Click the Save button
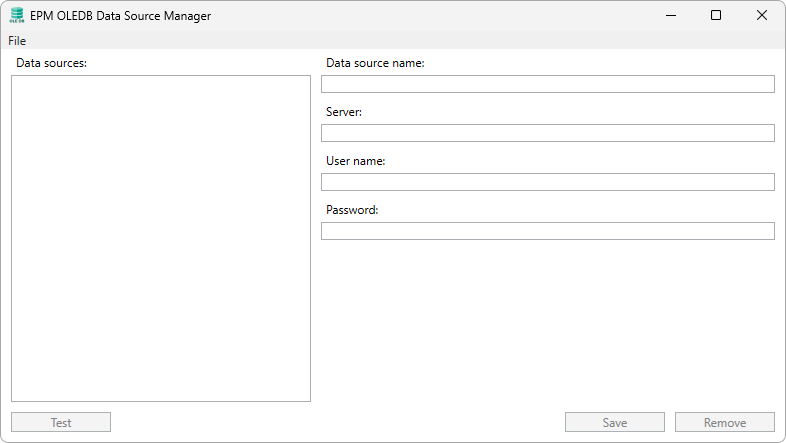 [615, 422]
